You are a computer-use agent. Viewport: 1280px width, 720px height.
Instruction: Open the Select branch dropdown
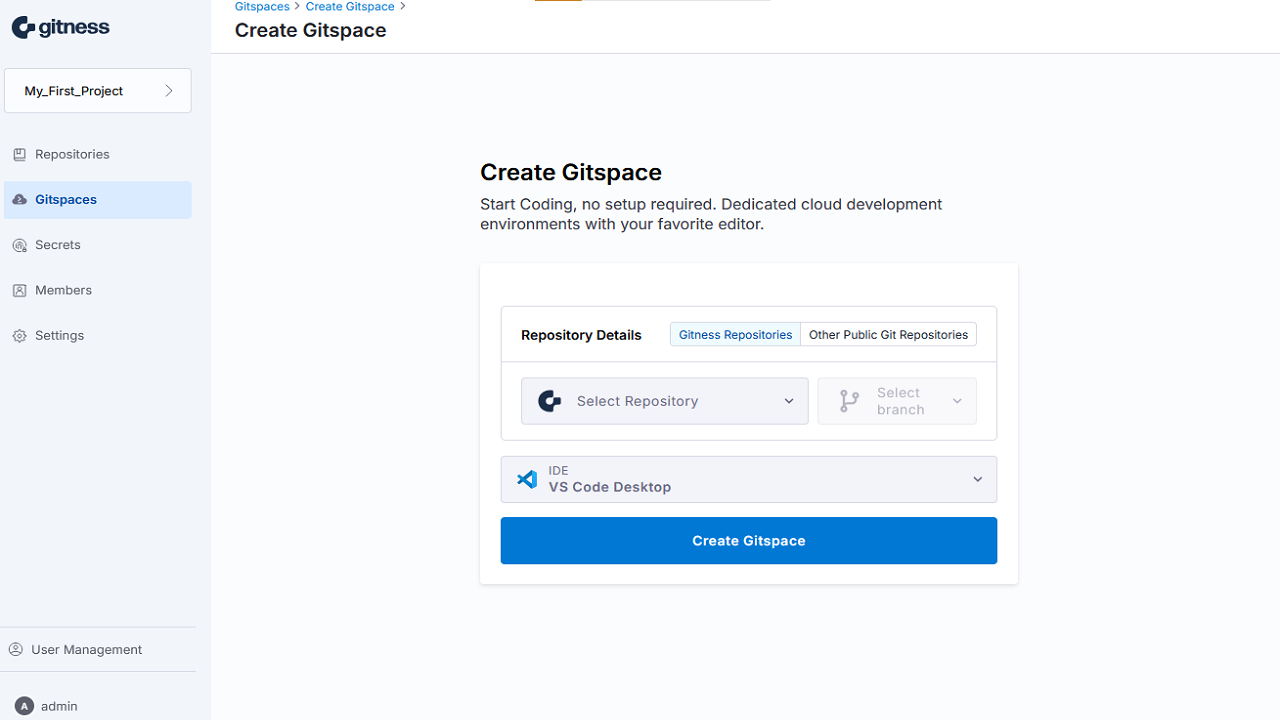[897, 401]
